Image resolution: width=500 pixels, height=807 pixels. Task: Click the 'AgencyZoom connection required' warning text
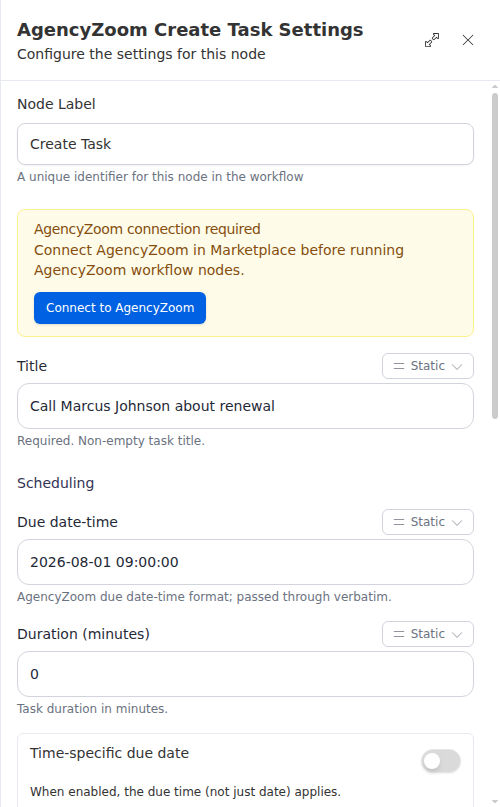click(x=147, y=229)
